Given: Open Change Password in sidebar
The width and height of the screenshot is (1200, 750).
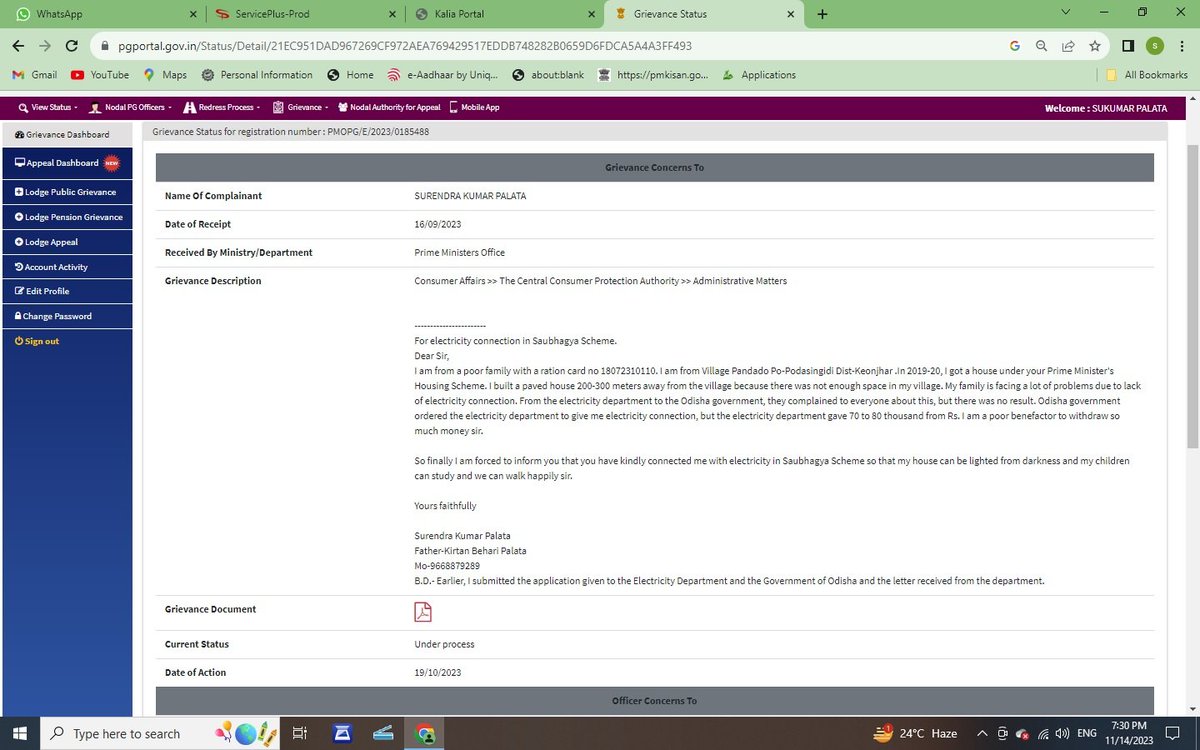Looking at the screenshot, I should [66, 316].
